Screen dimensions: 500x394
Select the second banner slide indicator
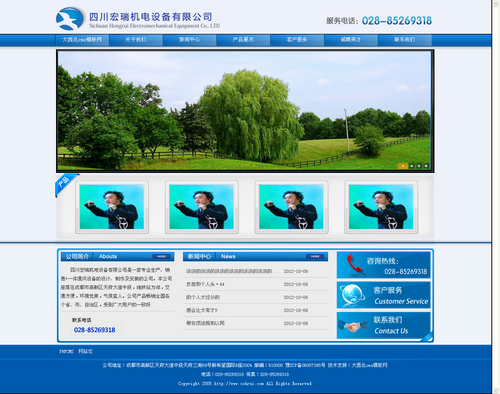[x=412, y=166]
